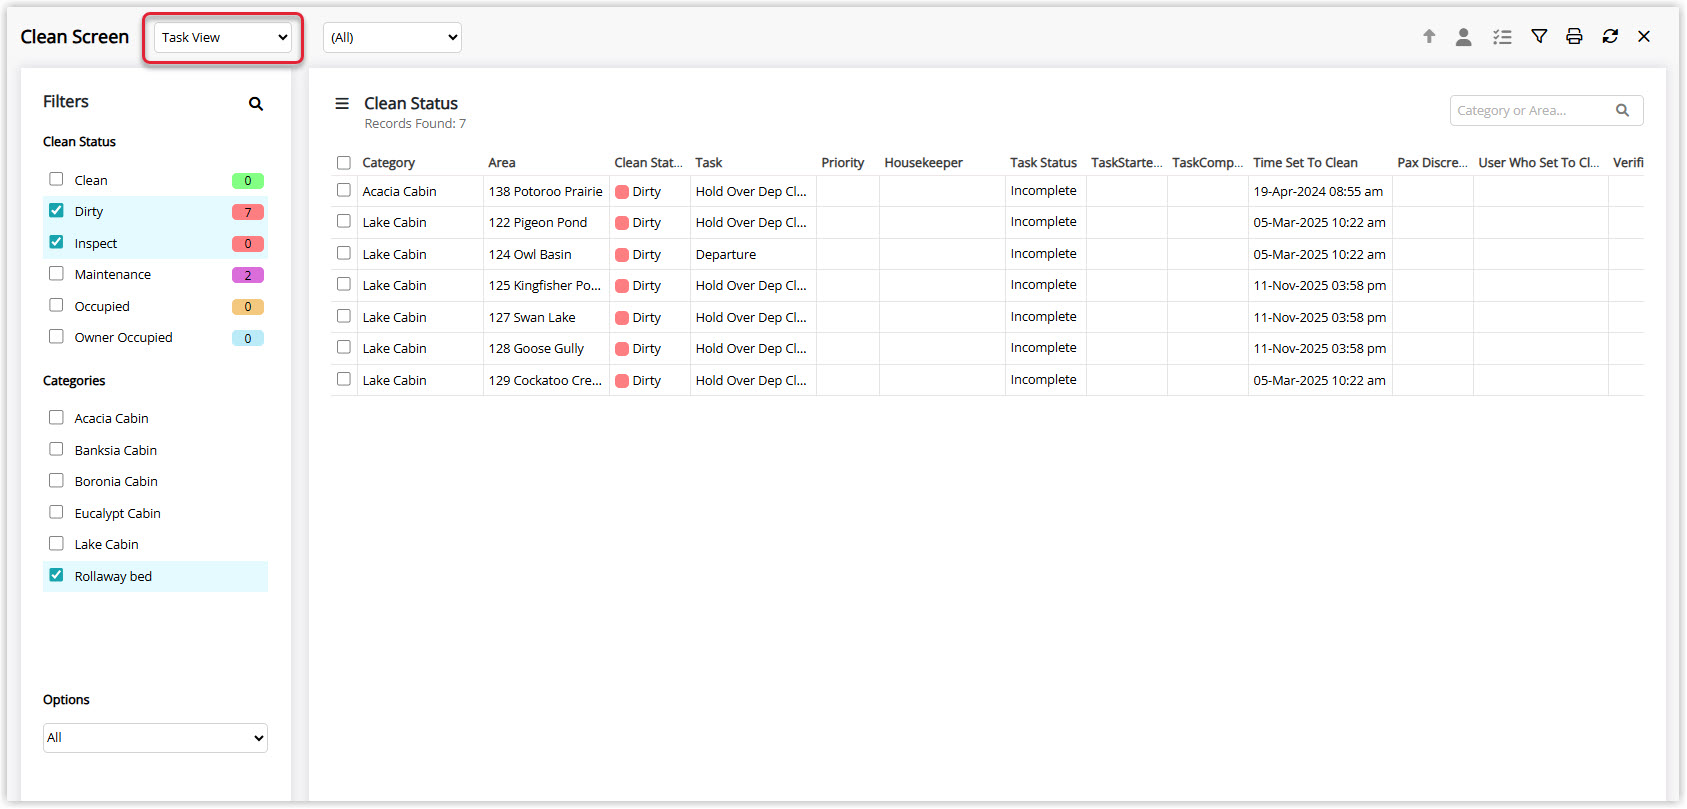Select the 127 Swan Lake row checkbox
Viewport: 1687px width, 809px height.
point(344,316)
